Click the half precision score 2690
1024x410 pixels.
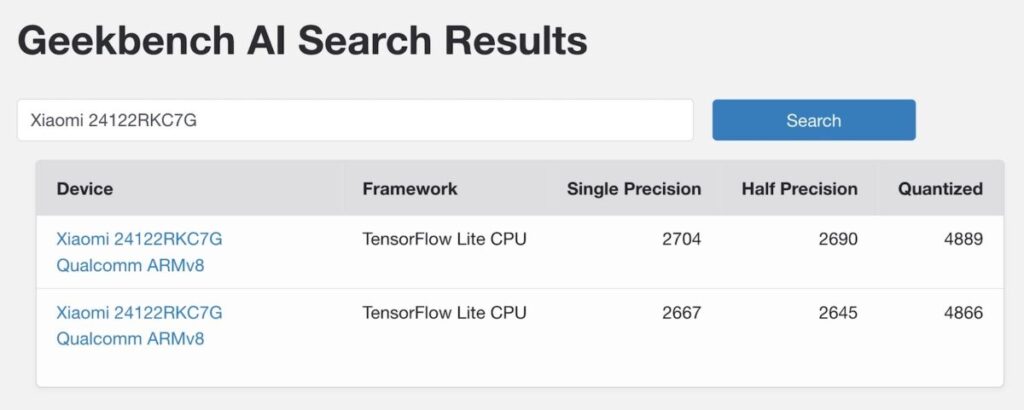838,239
